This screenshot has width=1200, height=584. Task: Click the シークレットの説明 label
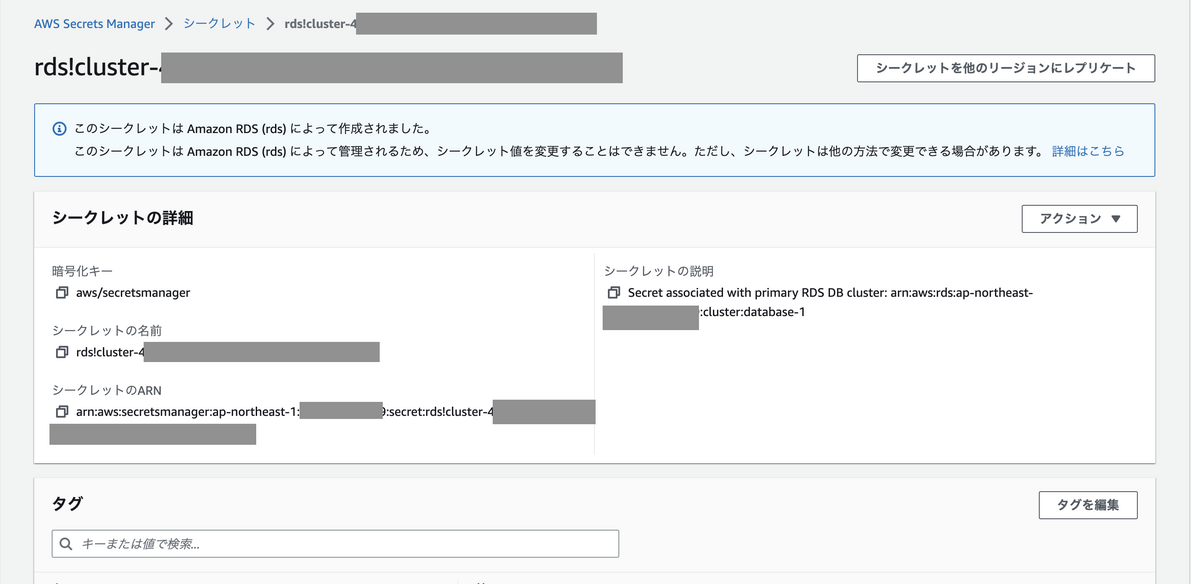click(x=659, y=271)
